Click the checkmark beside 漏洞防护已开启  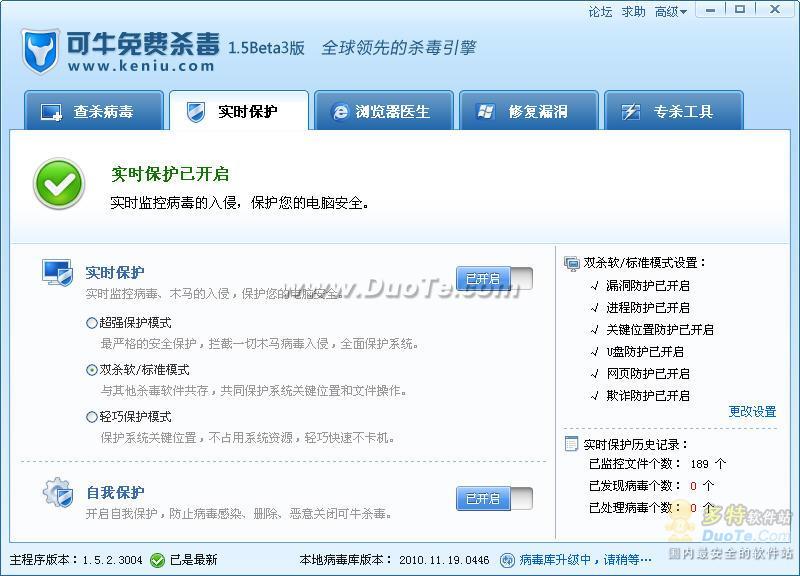594,286
